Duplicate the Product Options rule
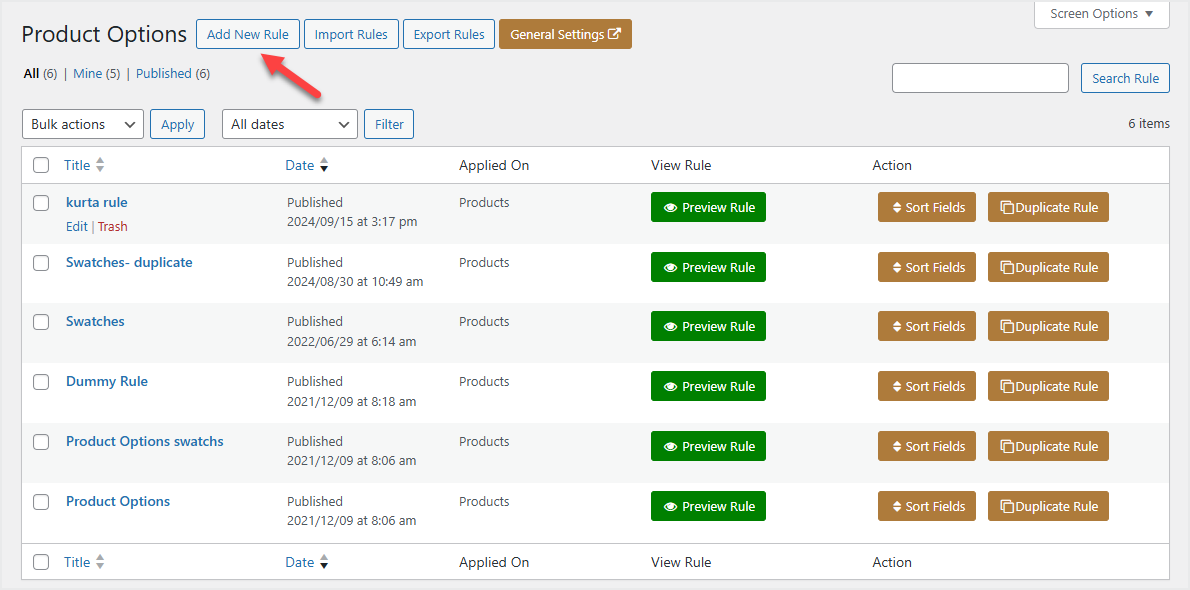The height and width of the screenshot is (590, 1190). click(1048, 507)
